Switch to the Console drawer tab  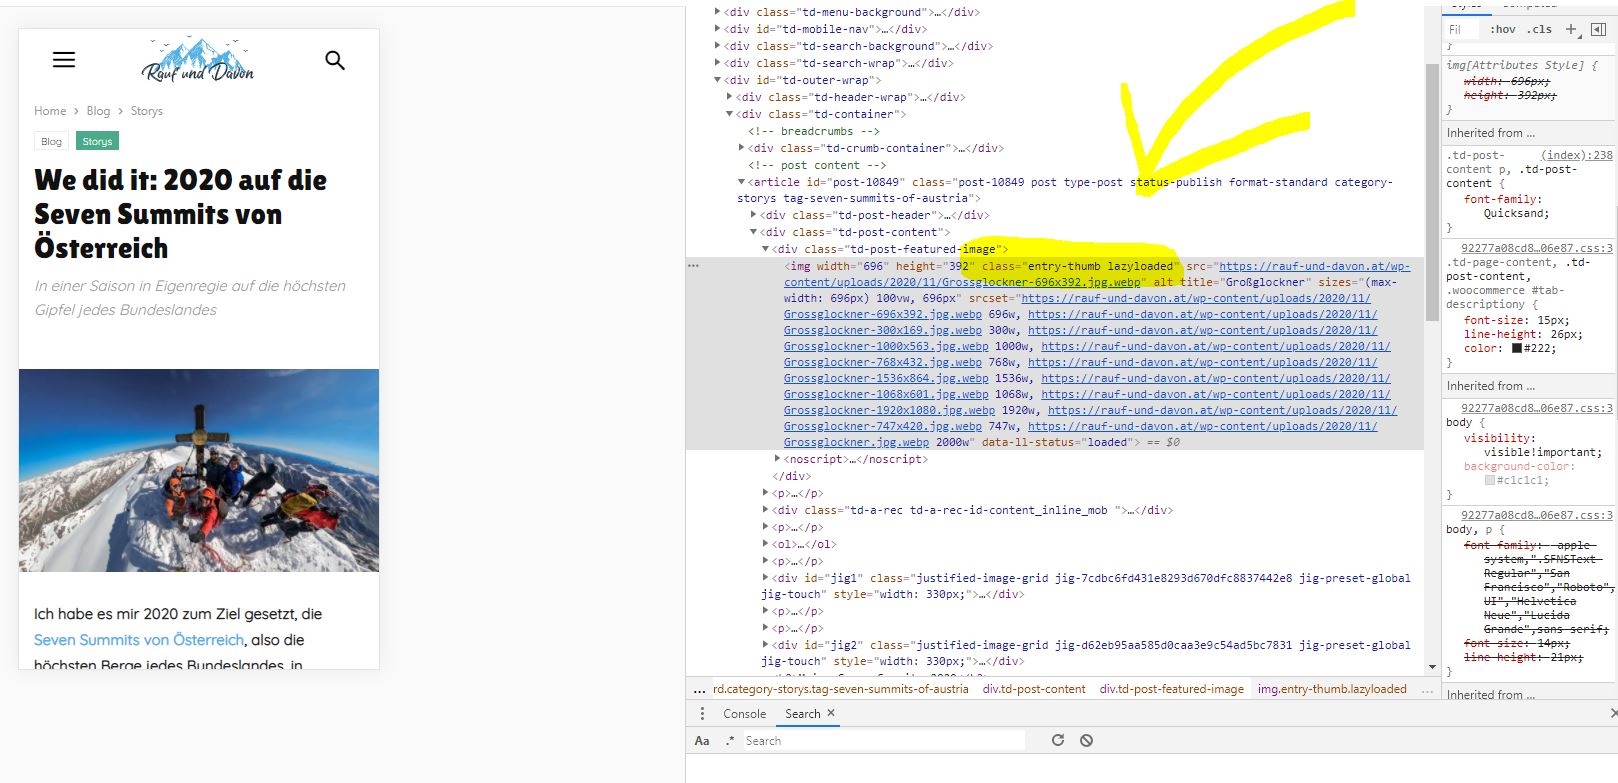(x=745, y=714)
